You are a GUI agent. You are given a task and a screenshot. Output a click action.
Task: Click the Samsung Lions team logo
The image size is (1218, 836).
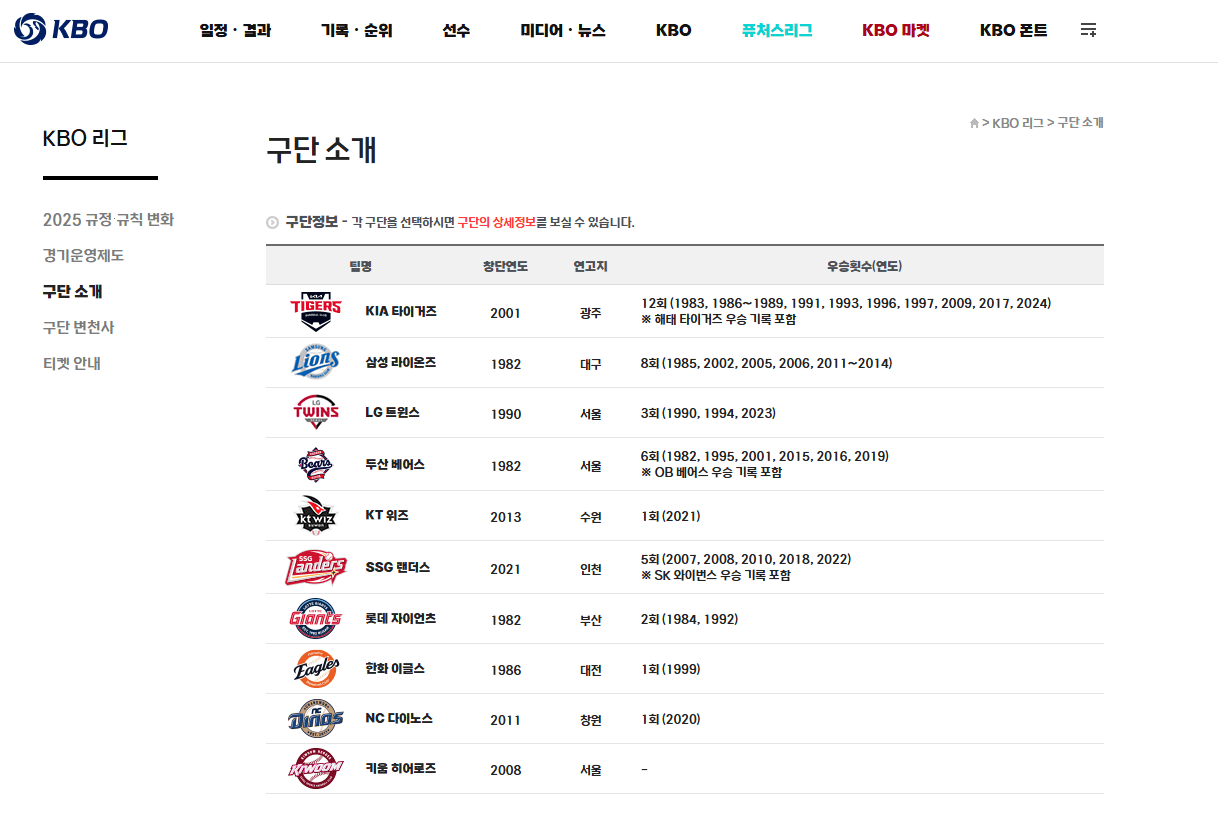tap(316, 362)
